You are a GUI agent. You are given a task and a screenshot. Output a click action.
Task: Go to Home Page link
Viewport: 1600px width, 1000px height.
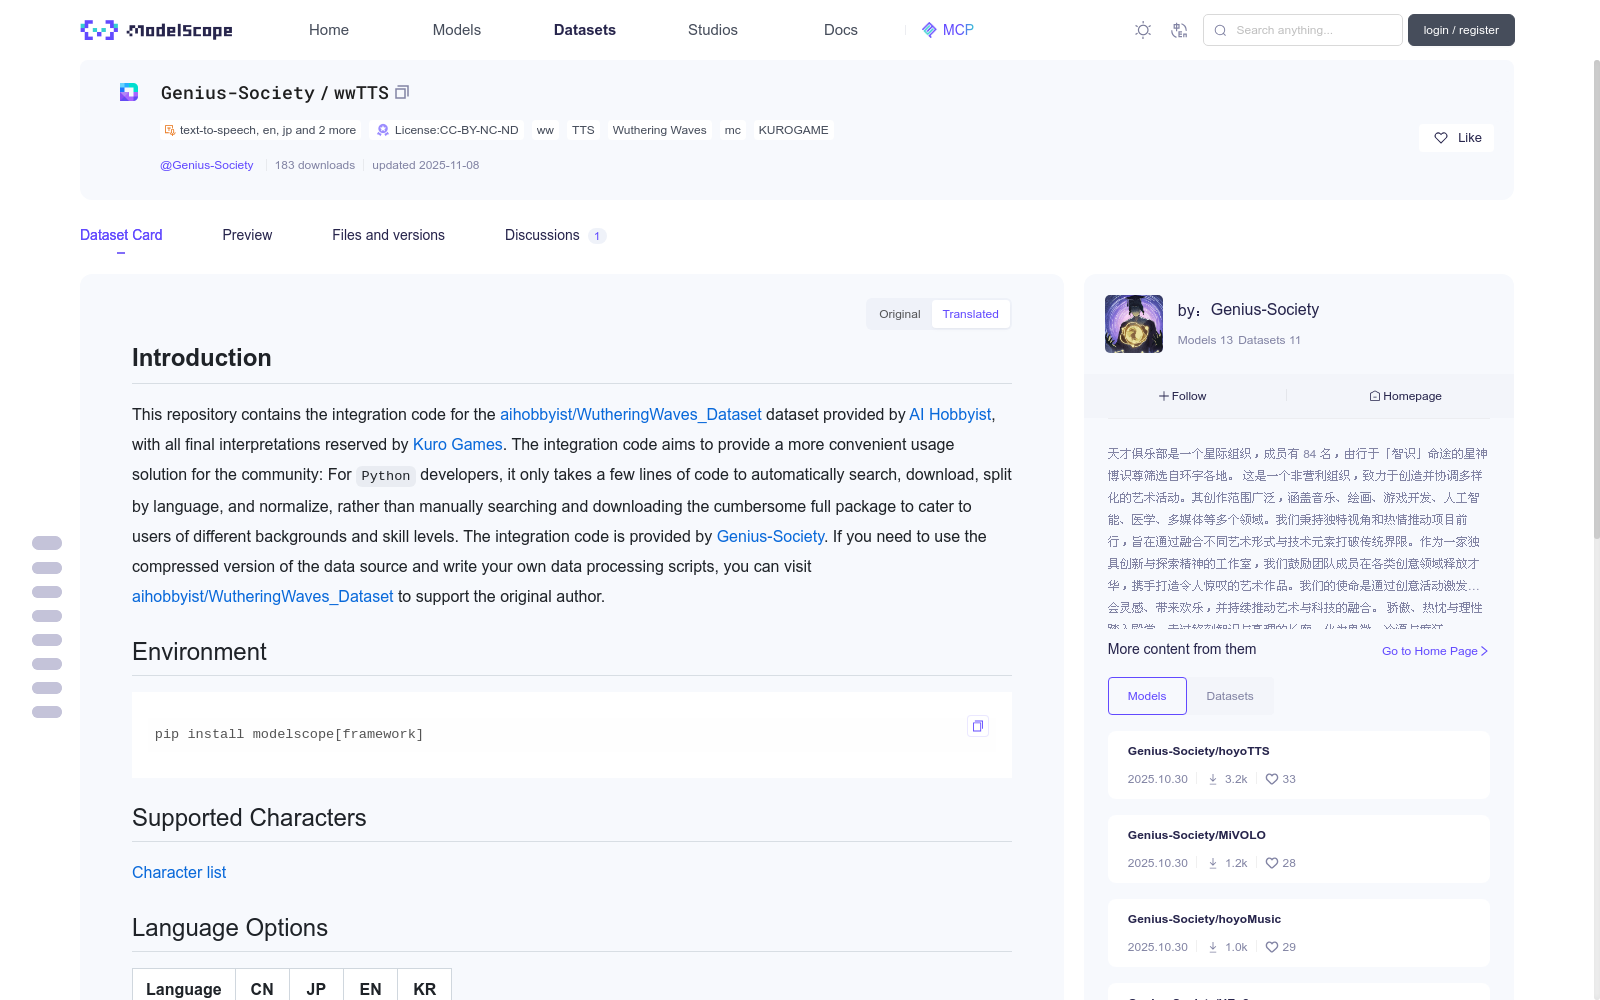1435,651
